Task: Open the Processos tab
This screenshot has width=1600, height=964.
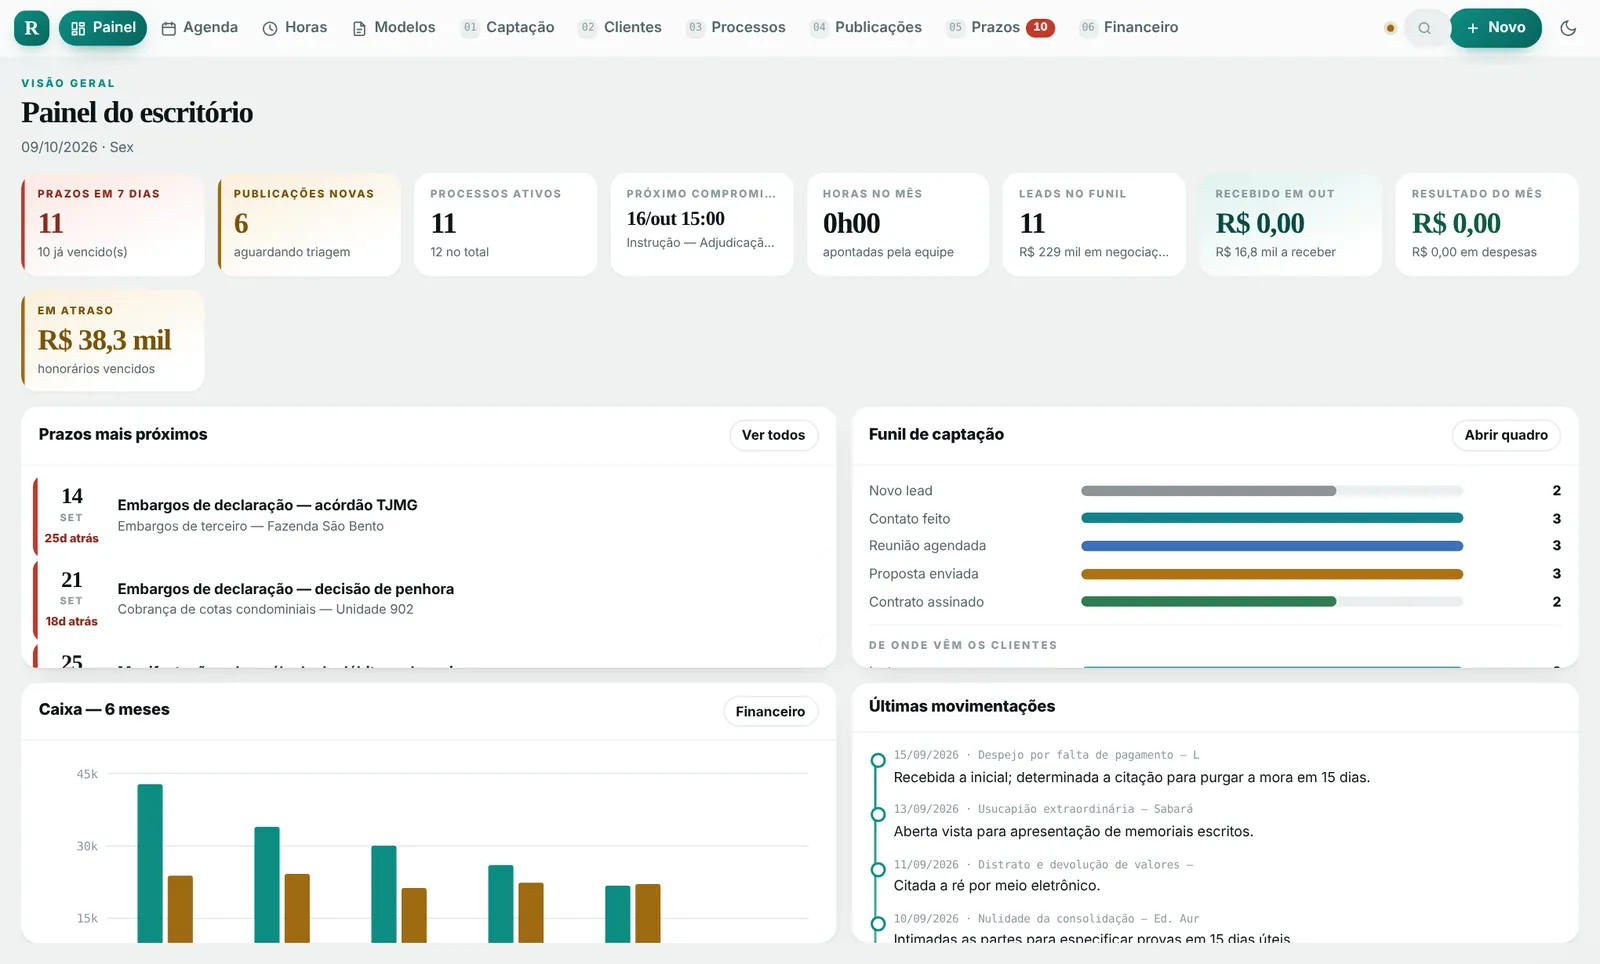Action: tap(736, 28)
